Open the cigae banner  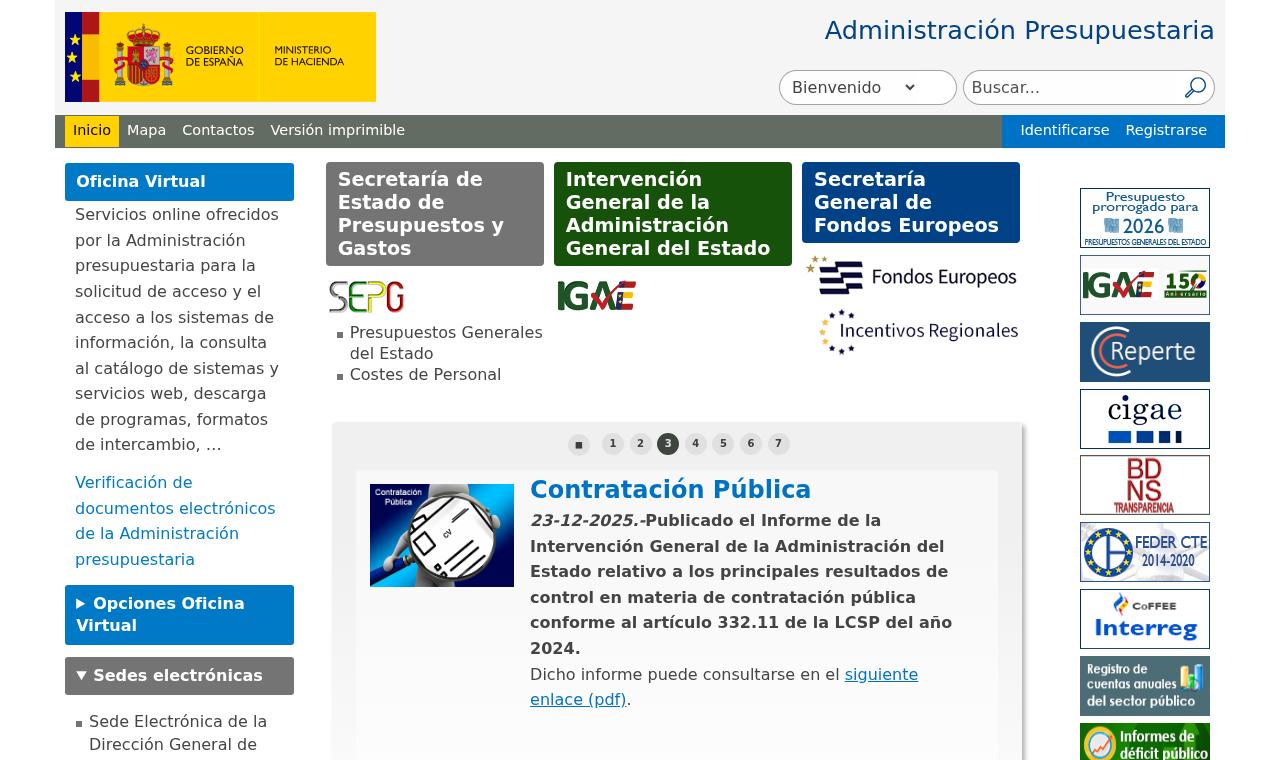1145,419
